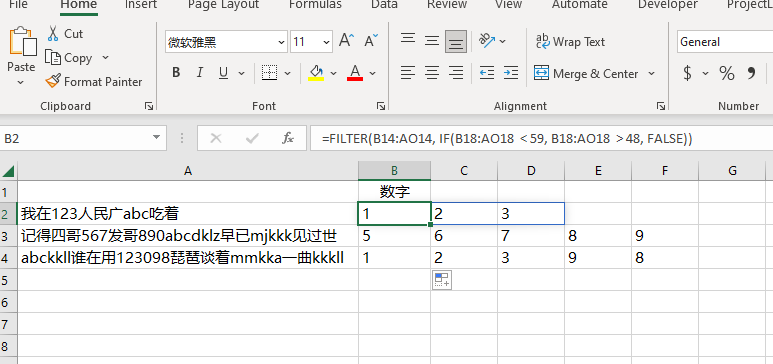
Task: Click Merge & Center button
Action: pyautogui.click(x=586, y=73)
